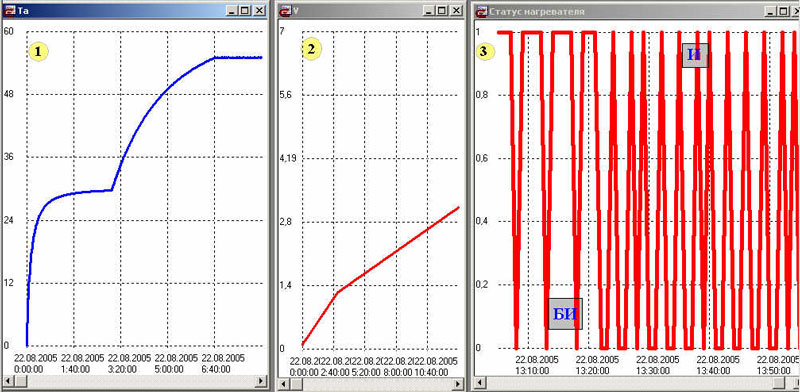
Task: Click the 13:30:00 time label in status chart
Action: pyautogui.click(x=653, y=370)
